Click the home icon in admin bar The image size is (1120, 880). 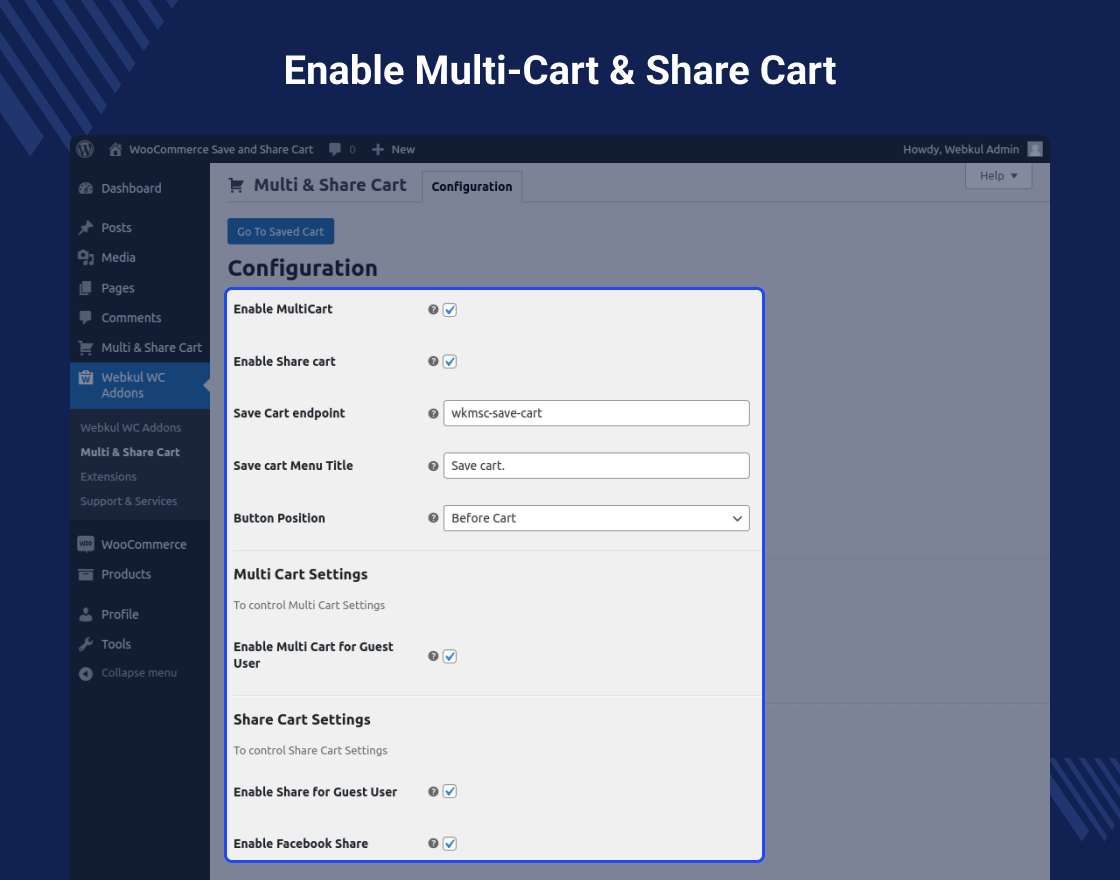point(115,149)
